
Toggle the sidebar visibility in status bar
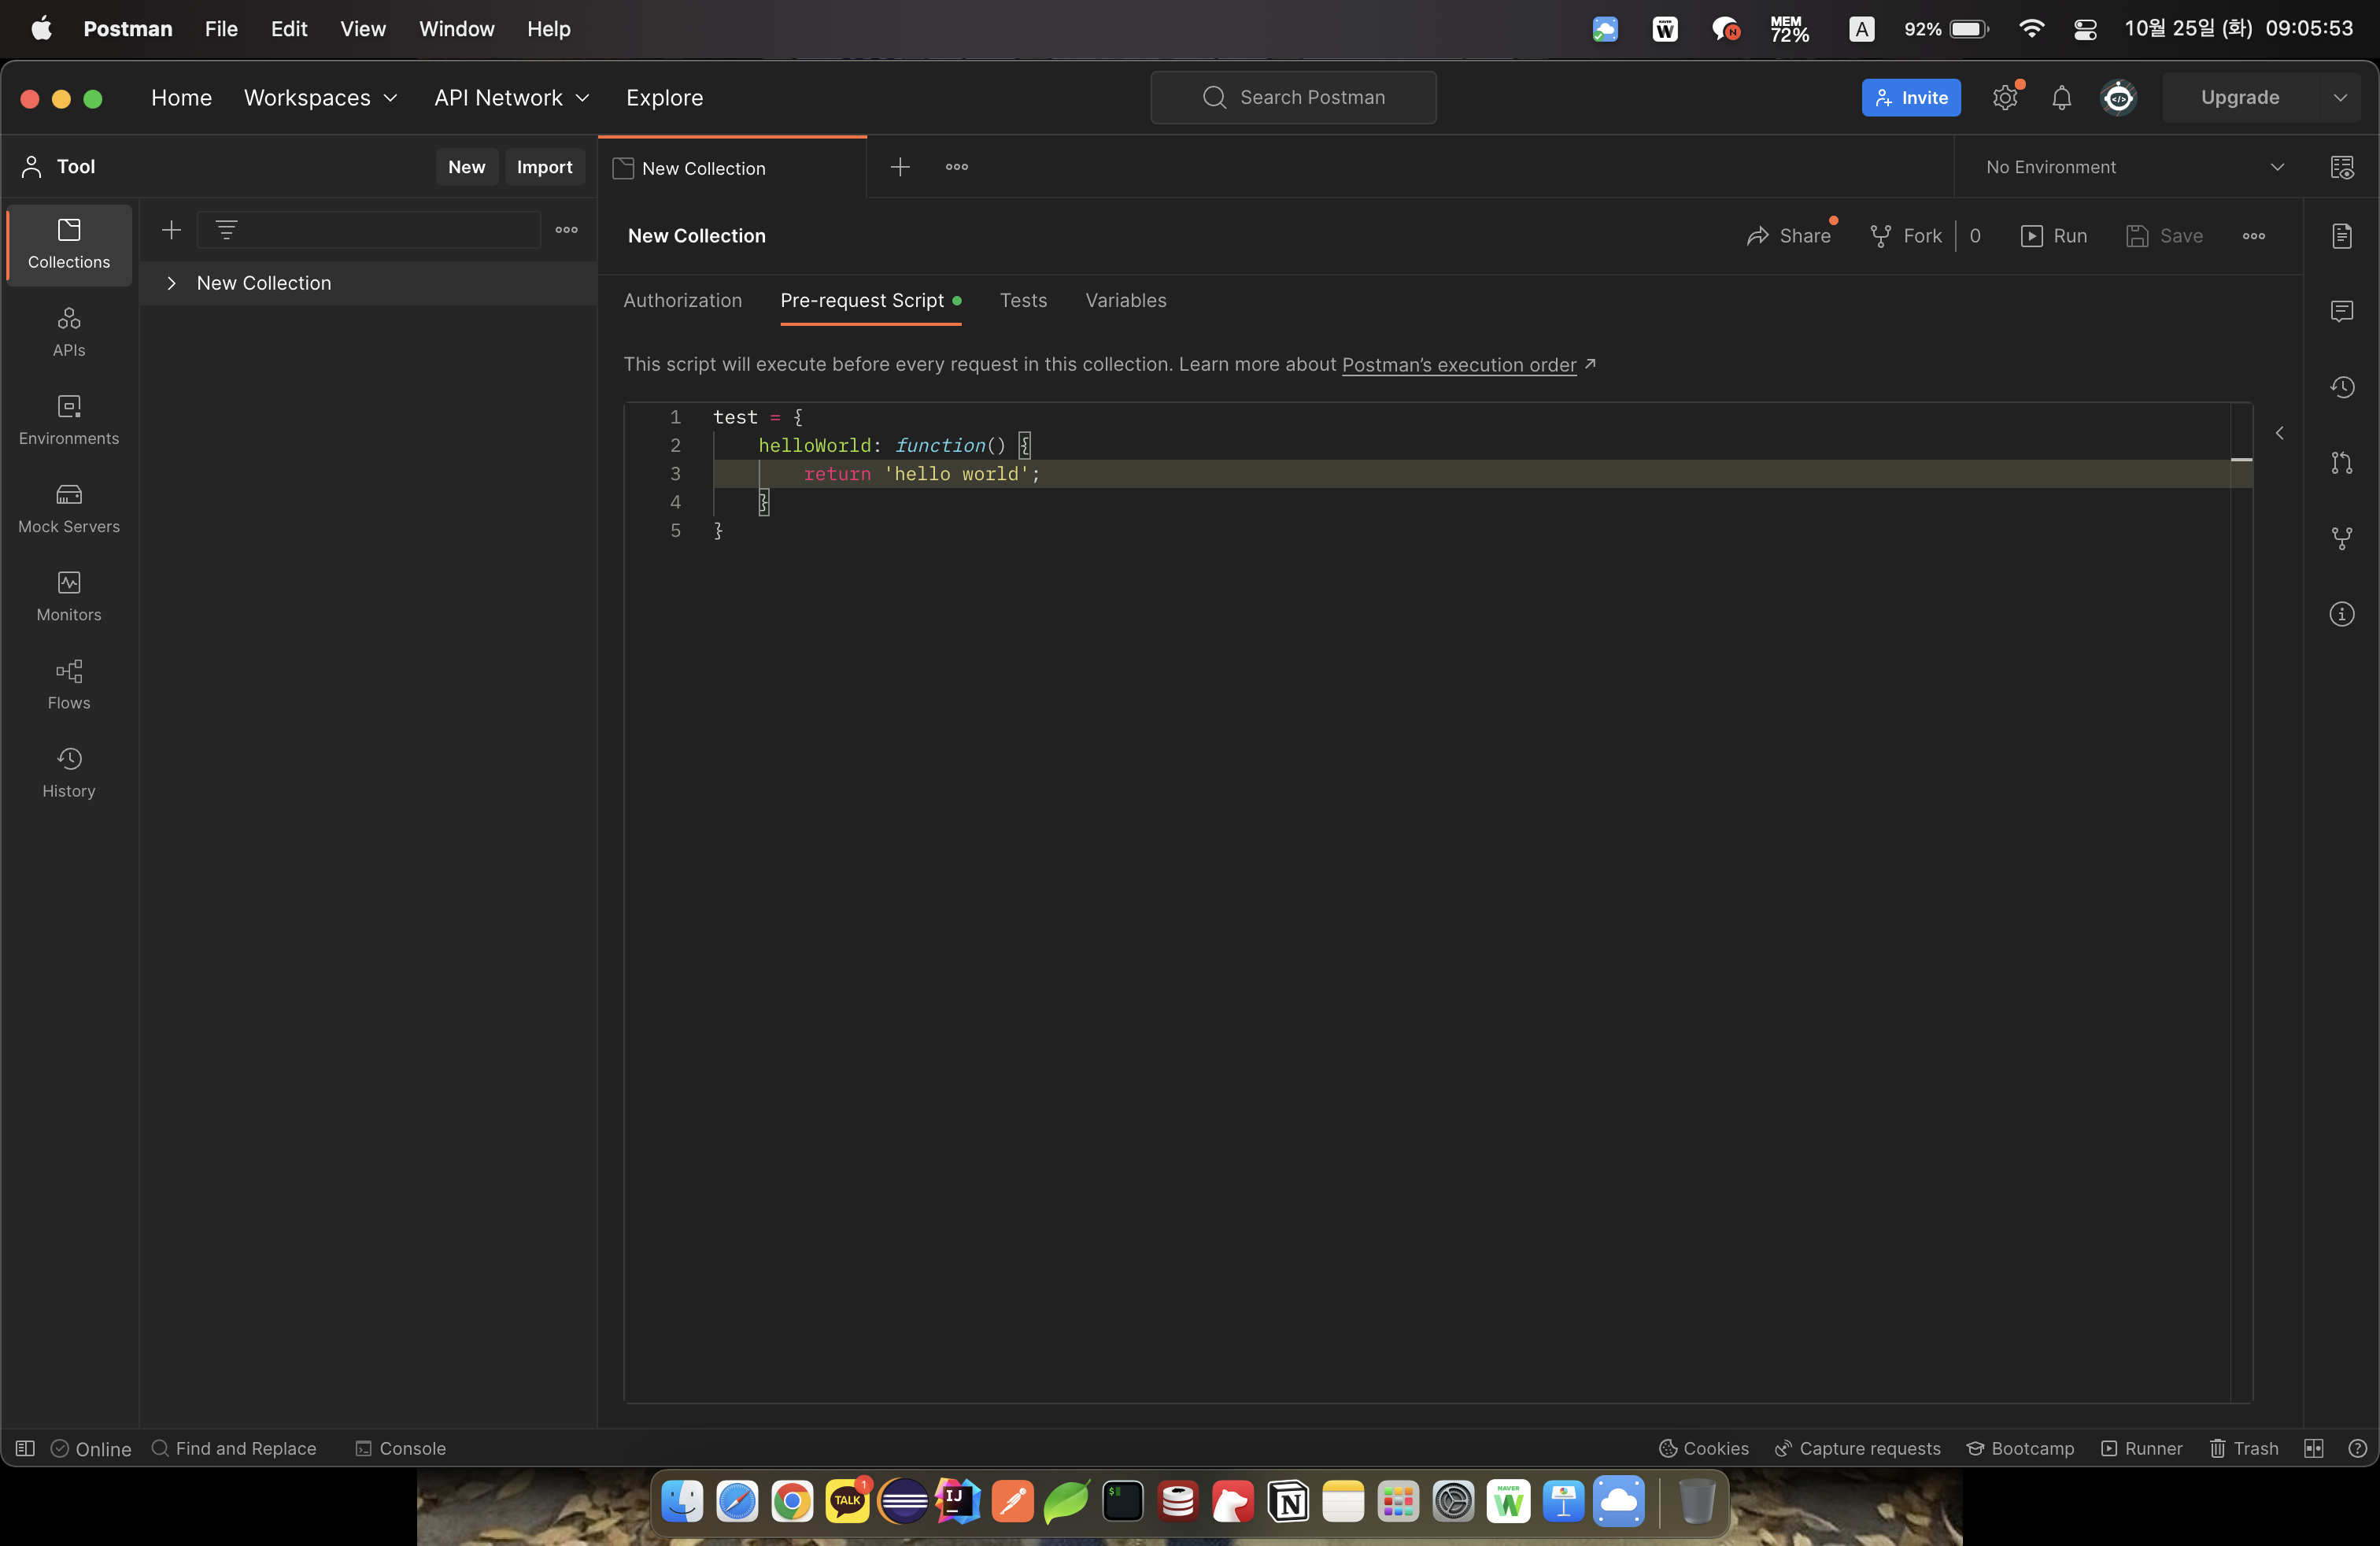pyautogui.click(x=25, y=1448)
